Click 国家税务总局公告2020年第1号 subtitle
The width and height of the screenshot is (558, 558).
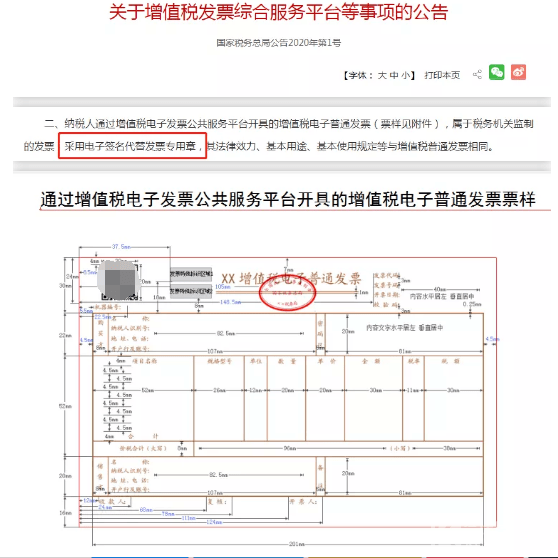coord(279,43)
